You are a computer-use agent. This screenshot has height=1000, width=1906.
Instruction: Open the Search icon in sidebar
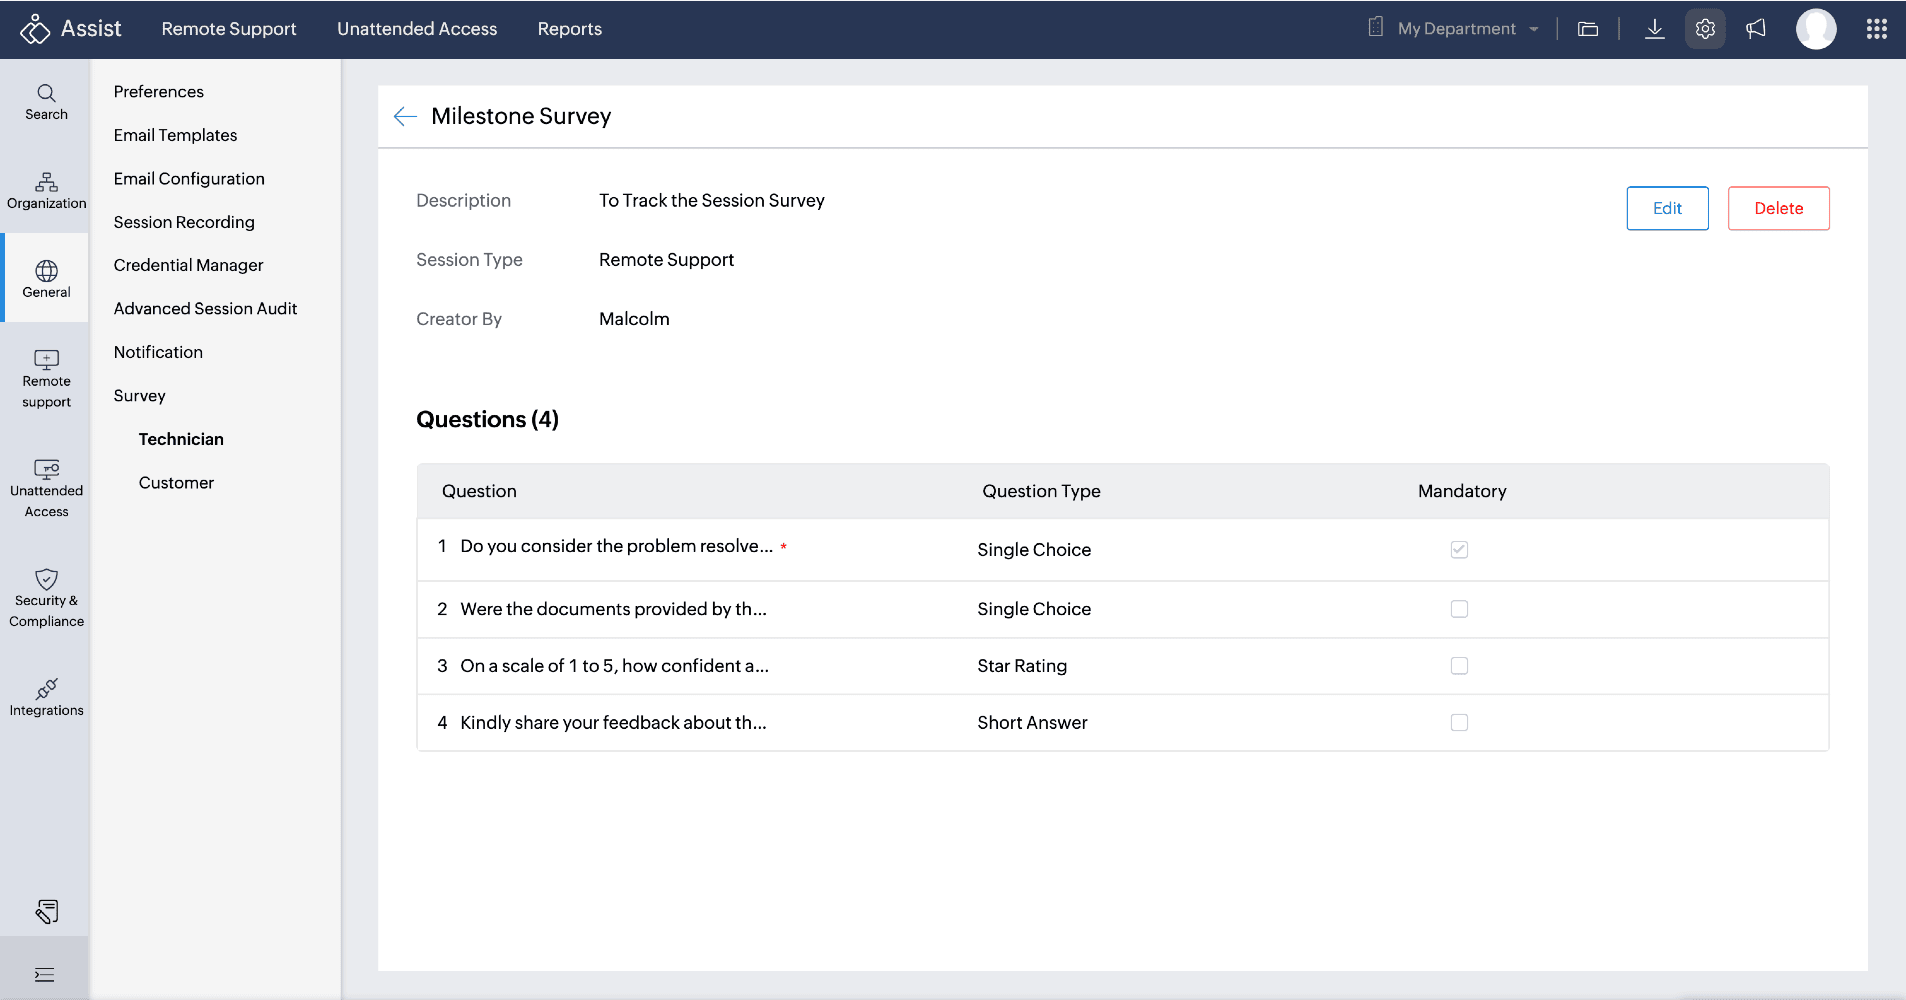(46, 102)
